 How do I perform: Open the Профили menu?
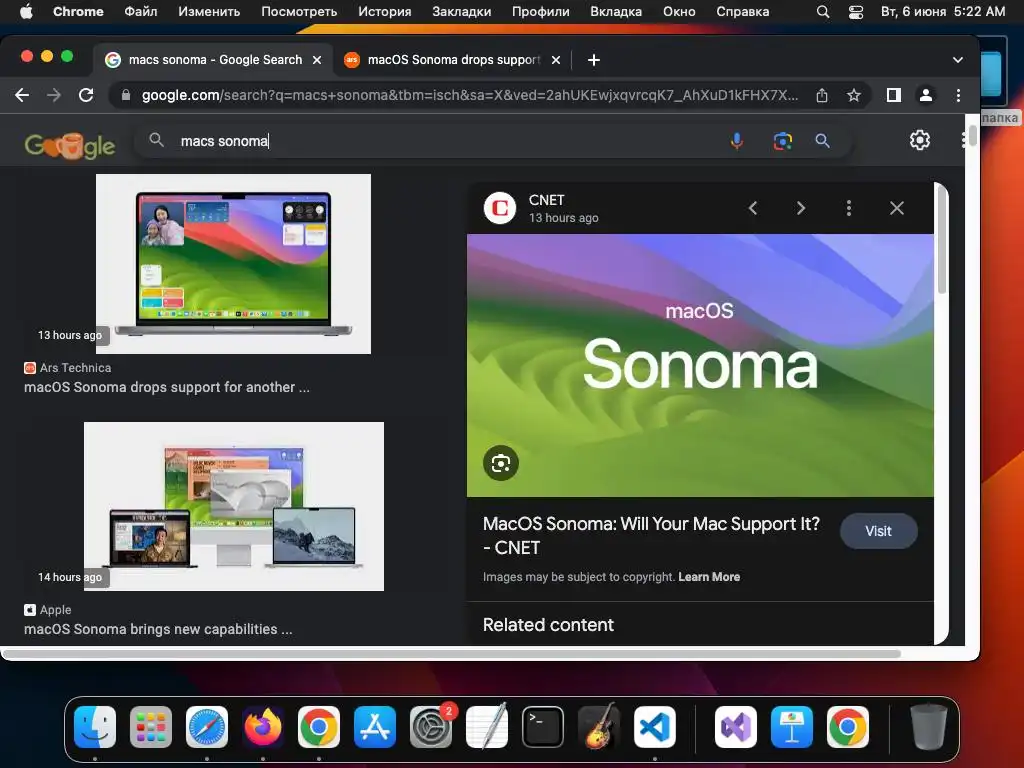(x=540, y=12)
